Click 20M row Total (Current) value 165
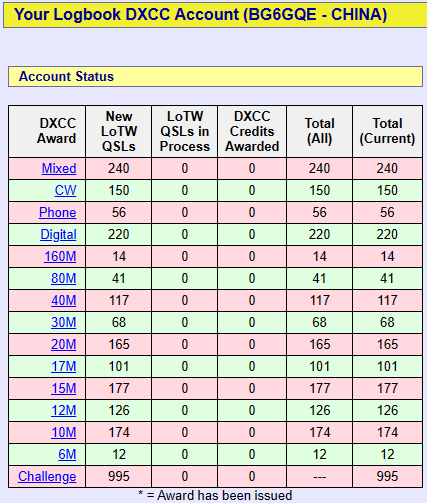This screenshot has height=503, width=427. click(x=387, y=344)
